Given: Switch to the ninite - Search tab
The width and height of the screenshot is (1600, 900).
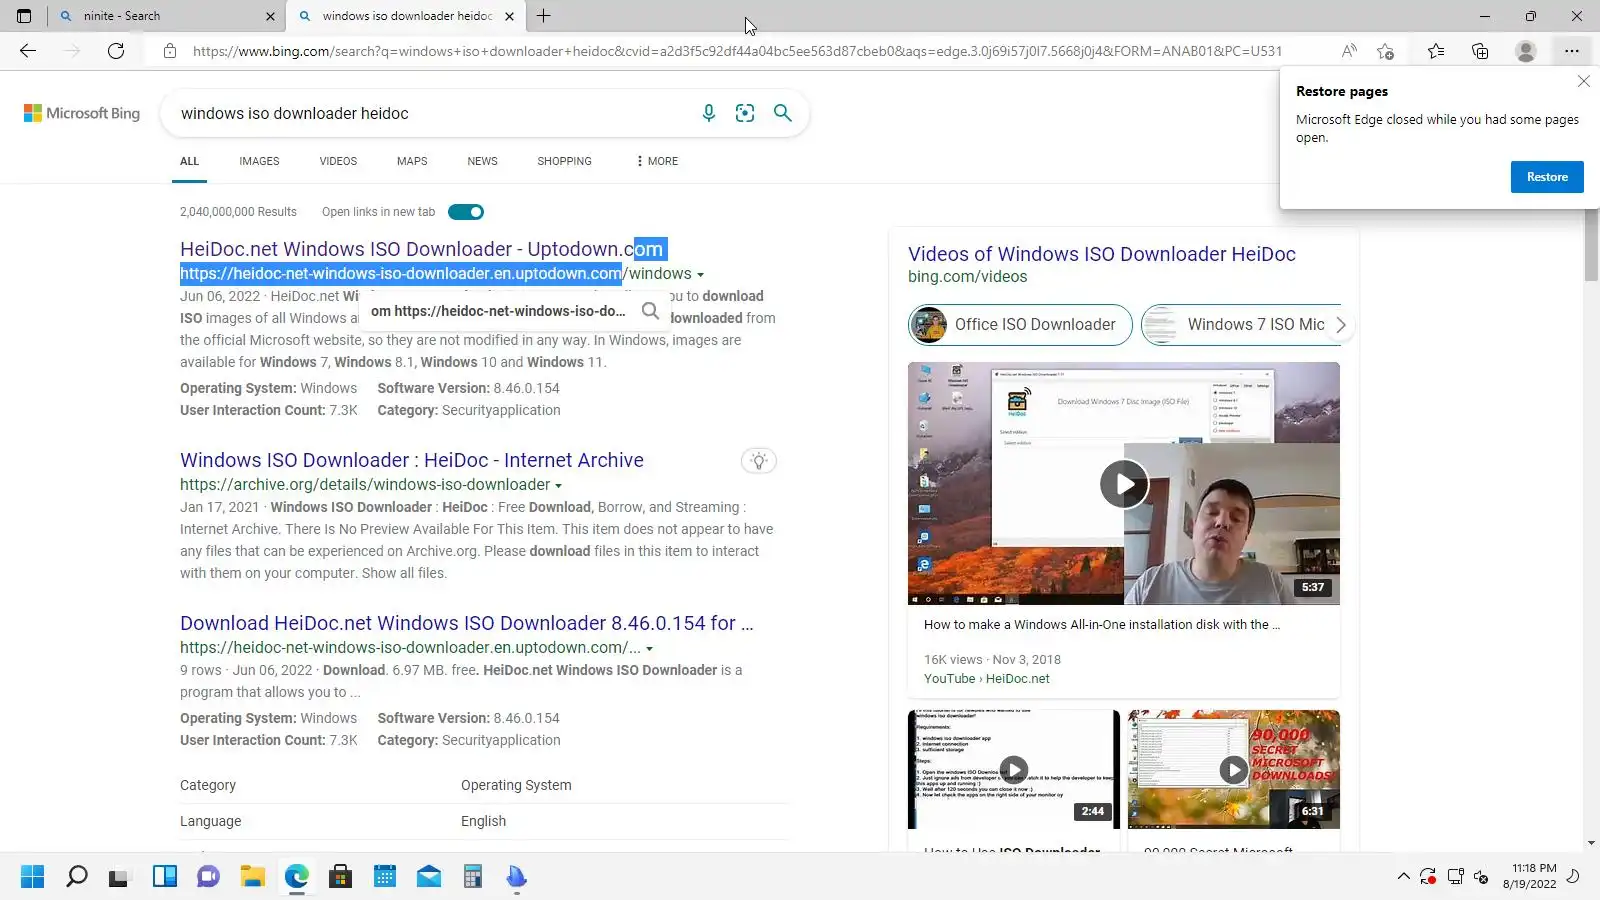Looking at the screenshot, I should pos(166,16).
